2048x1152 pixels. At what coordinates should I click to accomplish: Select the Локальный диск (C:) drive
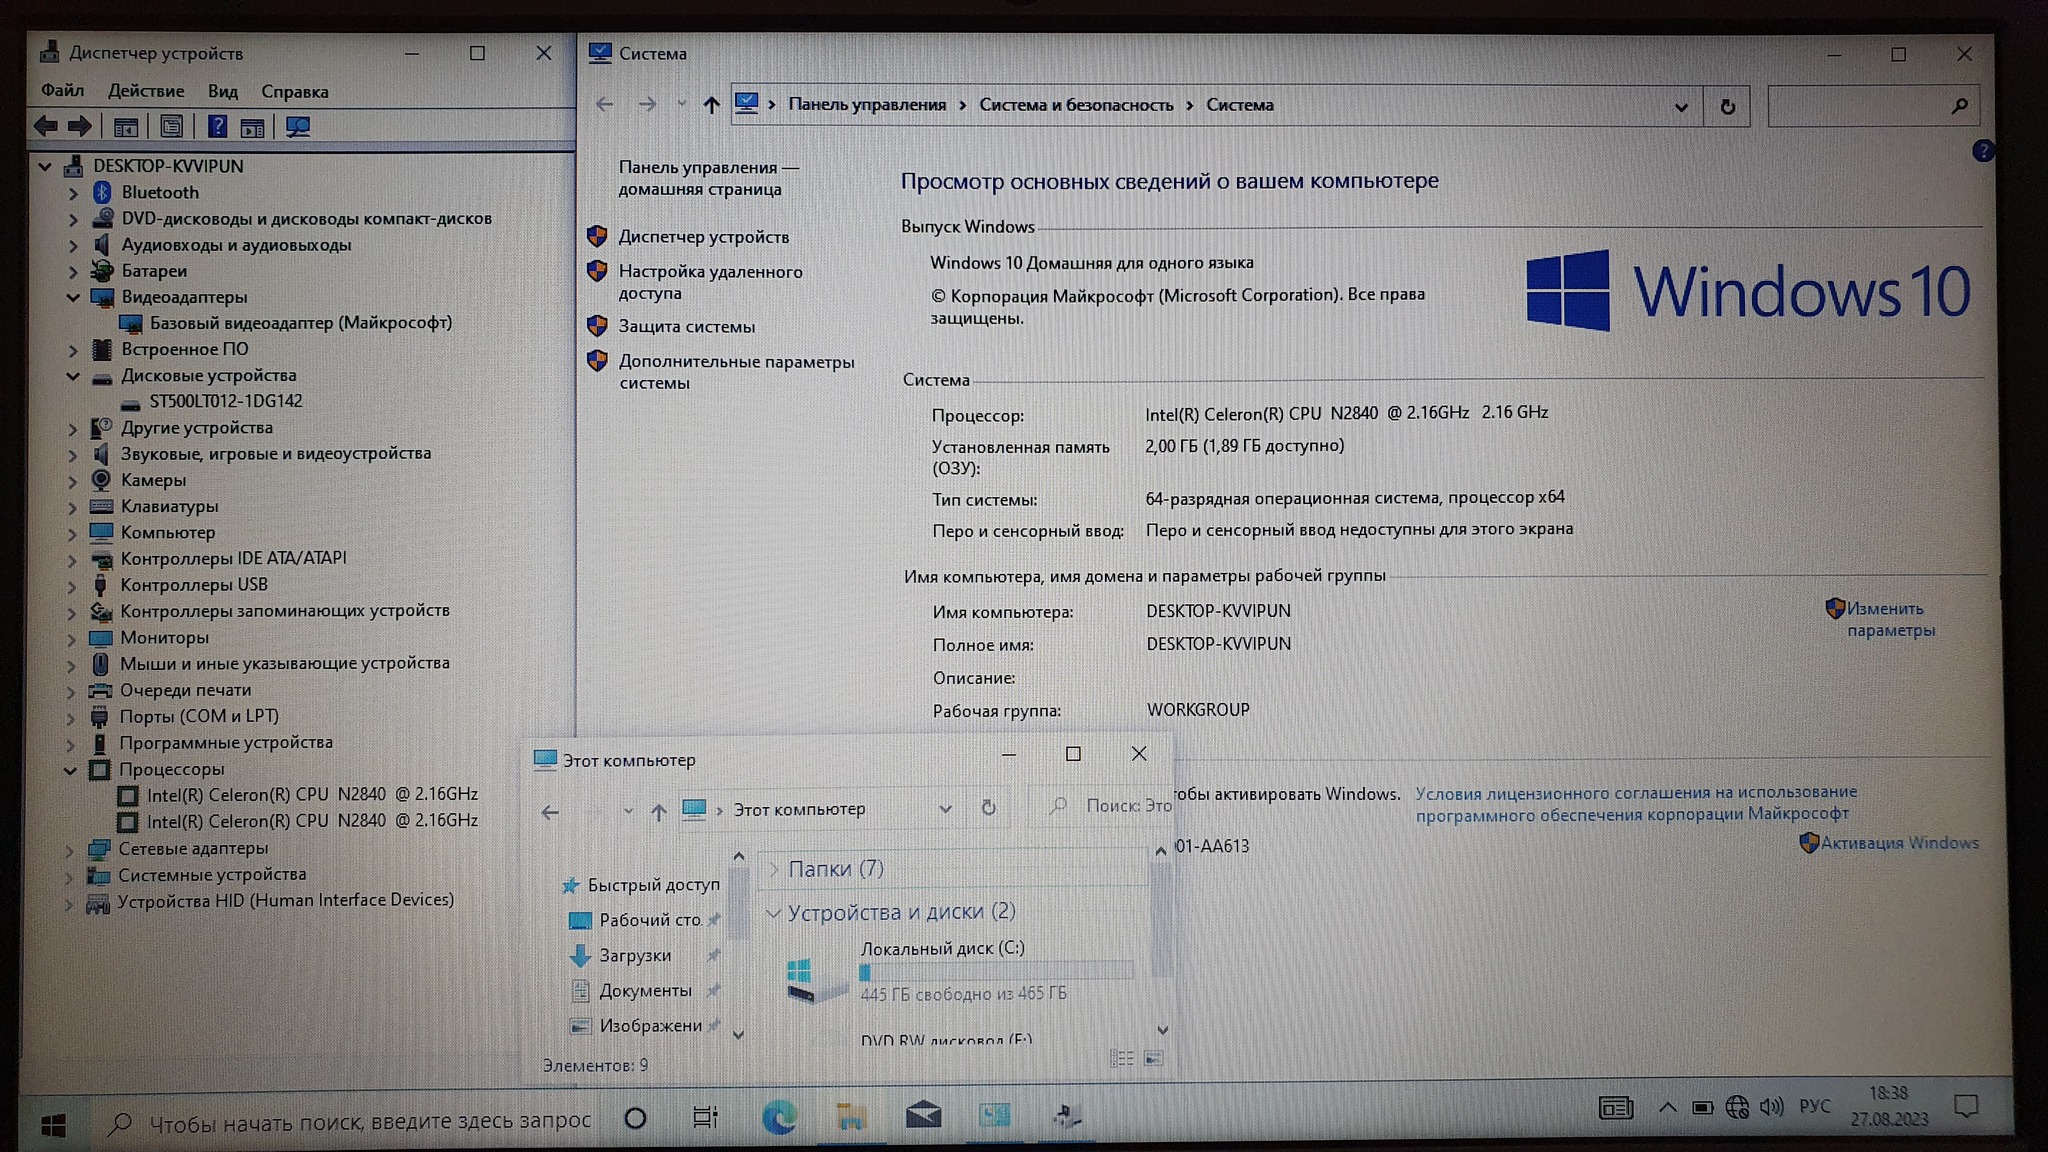point(941,949)
